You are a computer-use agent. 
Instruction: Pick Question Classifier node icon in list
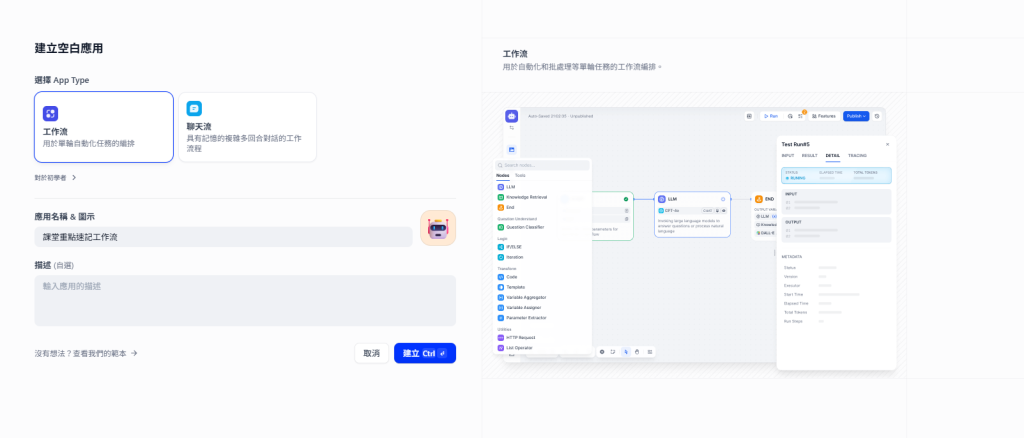pos(501,227)
